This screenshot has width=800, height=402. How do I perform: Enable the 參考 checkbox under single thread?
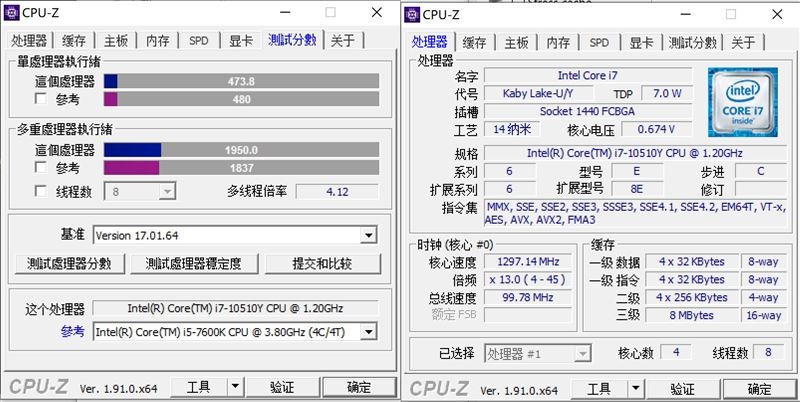(x=41, y=98)
